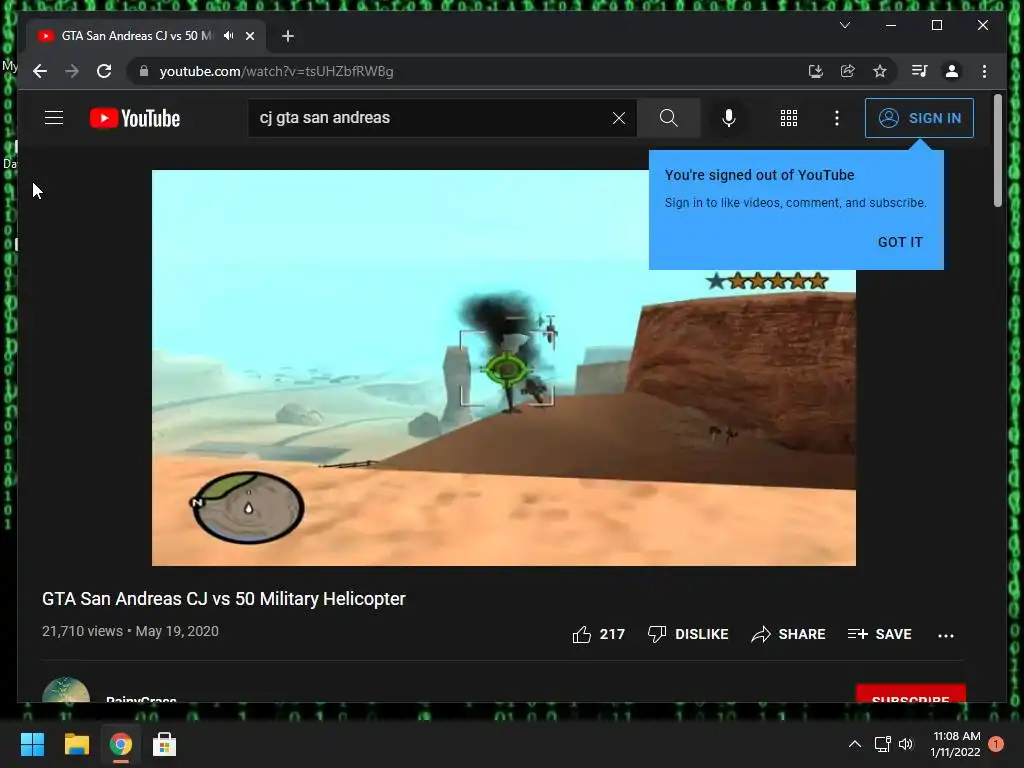Viewport: 1024px width, 768px height.
Task: Click the red SUBSCRIBE button
Action: [x=910, y=694]
